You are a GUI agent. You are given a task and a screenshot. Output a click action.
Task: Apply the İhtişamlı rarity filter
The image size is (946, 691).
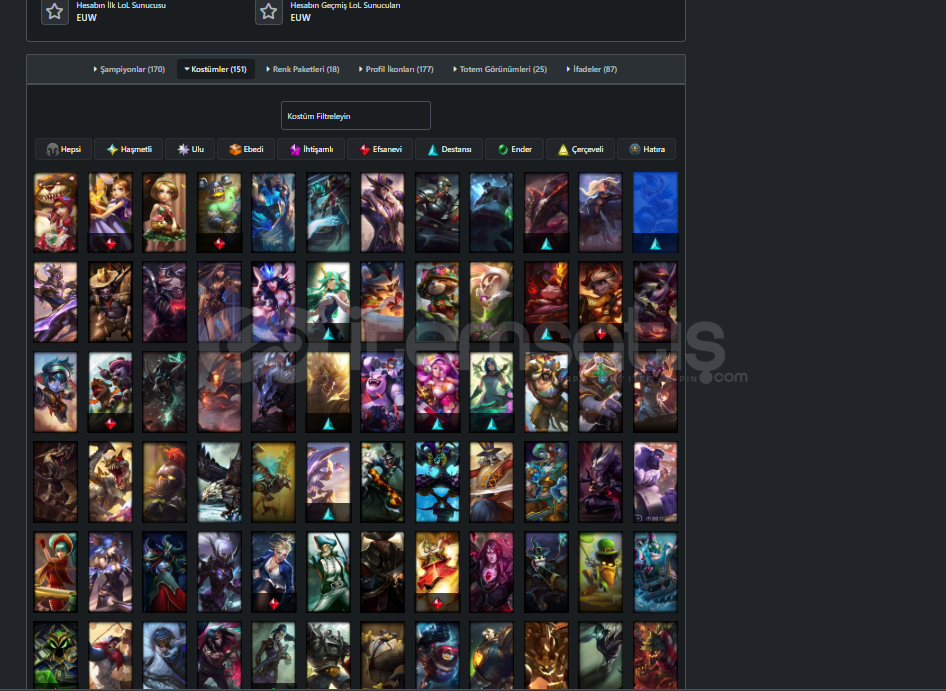coord(311,149)
